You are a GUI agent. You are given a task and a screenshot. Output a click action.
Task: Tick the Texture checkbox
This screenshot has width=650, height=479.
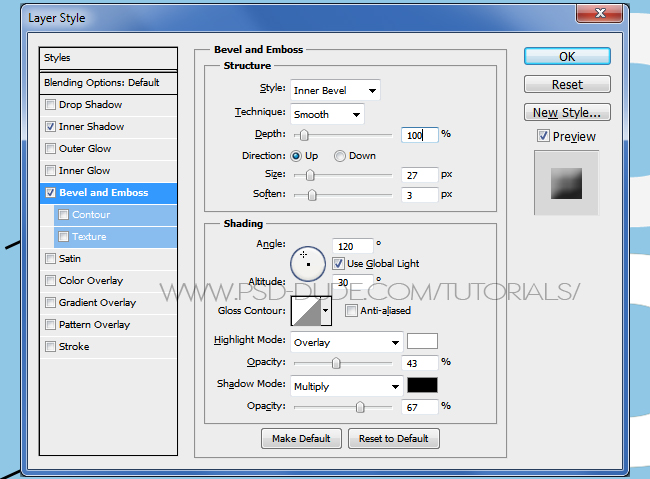click(63, 236)
